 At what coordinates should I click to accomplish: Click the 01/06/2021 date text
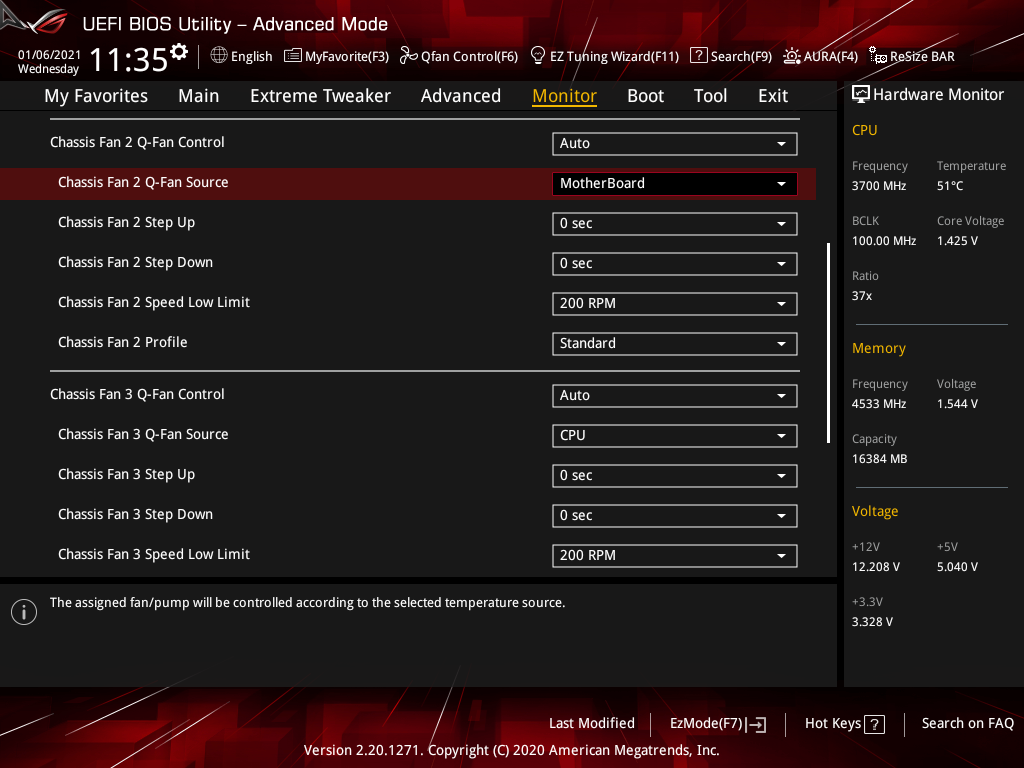pyautogui.click(x=49, y=55)
